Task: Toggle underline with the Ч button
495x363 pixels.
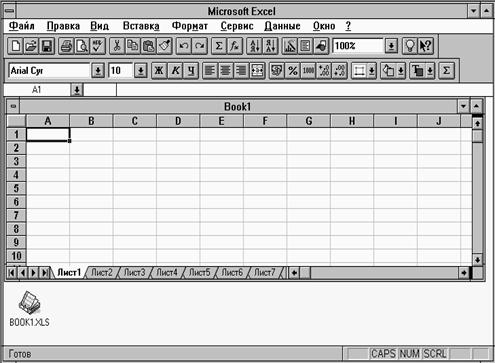Action: tap(191, 71)
